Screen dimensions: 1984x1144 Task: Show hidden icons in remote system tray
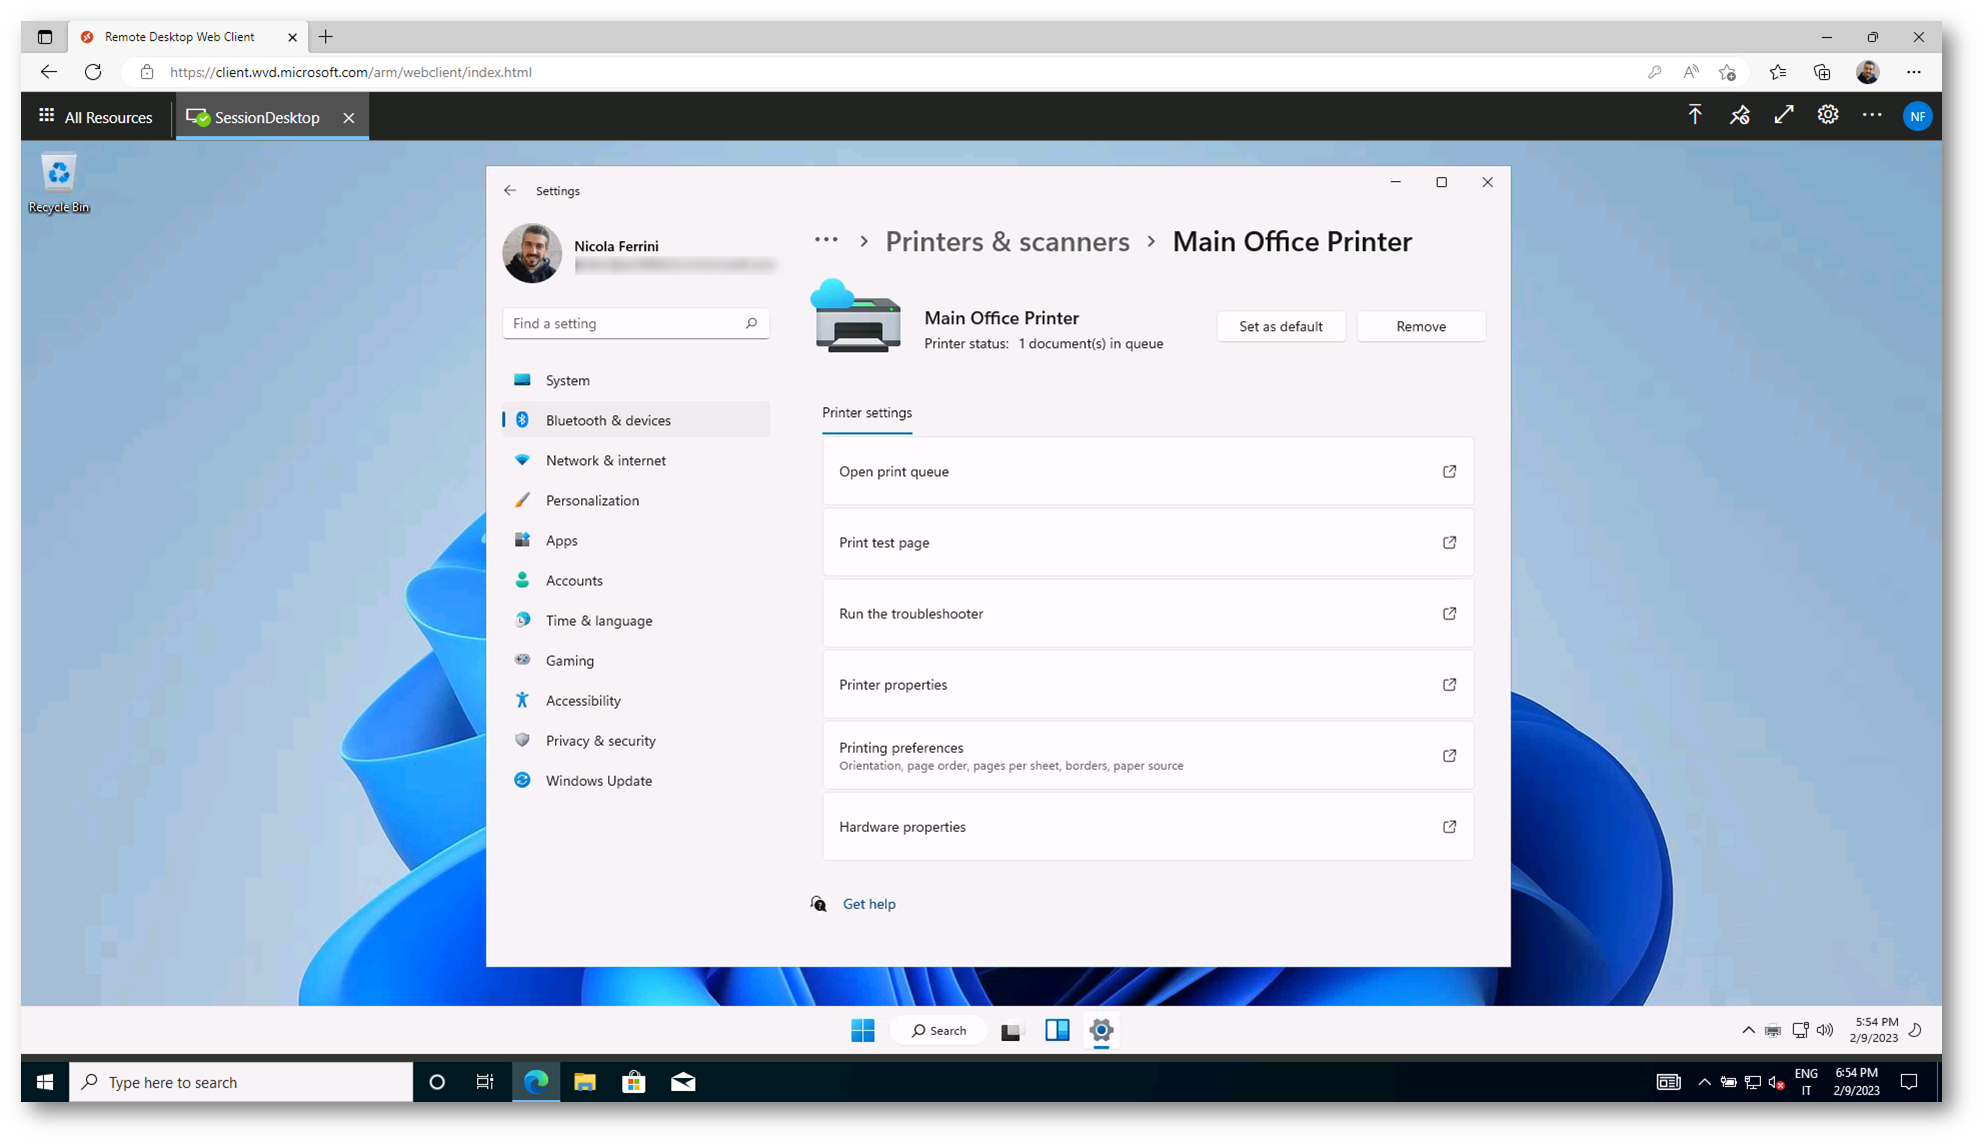point(1748,1030)
